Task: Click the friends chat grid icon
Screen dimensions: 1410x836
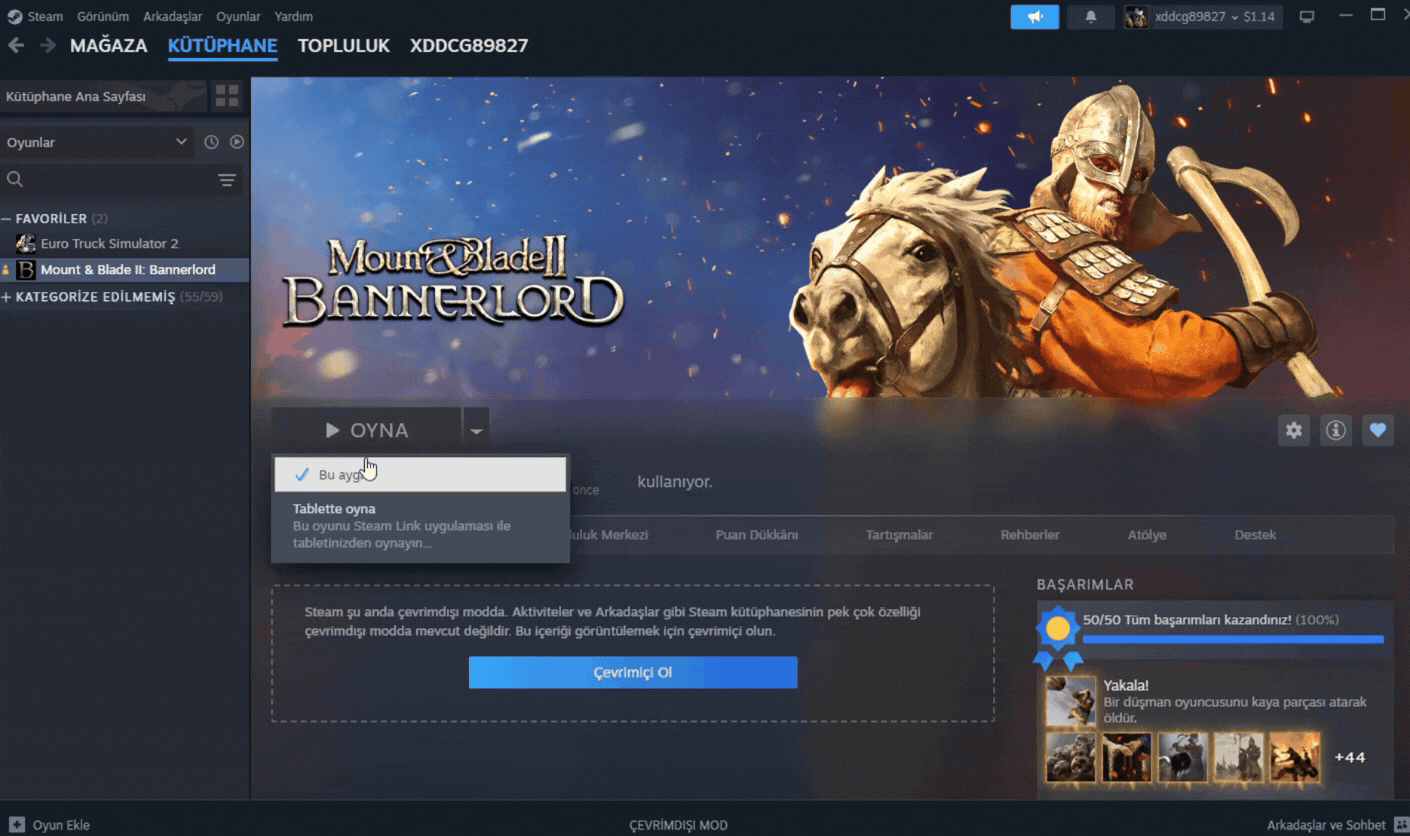Action: point(1400,825)
